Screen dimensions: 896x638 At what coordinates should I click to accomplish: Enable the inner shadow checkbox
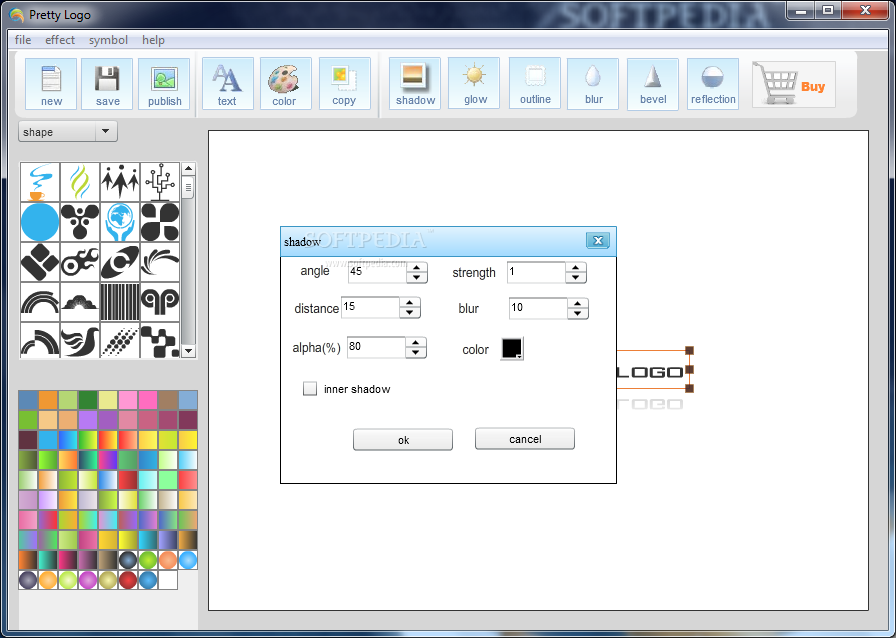pos(310,389)
